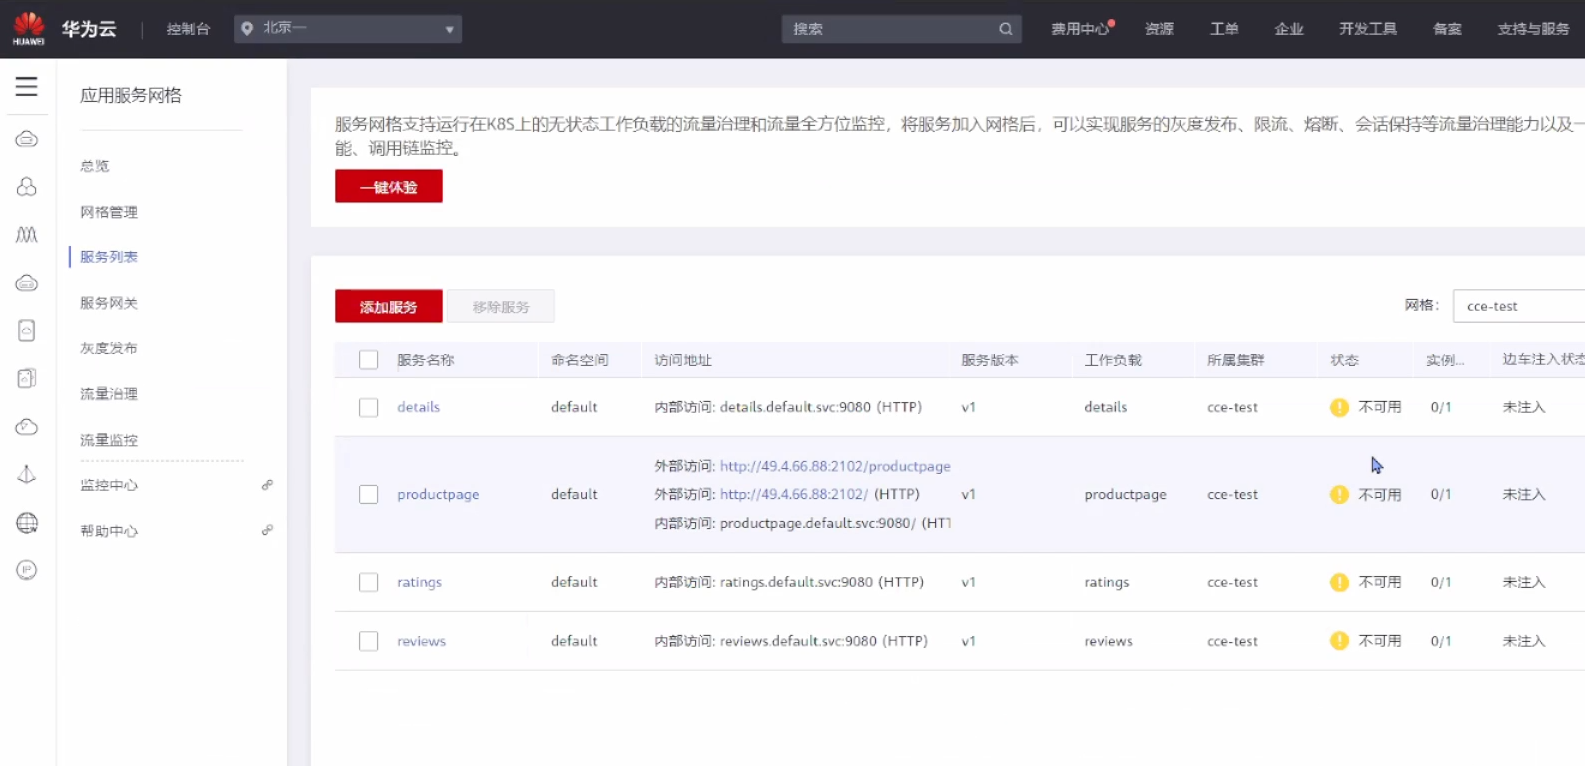
Task: Check the box for the details service
Action: tap(369, 407)
